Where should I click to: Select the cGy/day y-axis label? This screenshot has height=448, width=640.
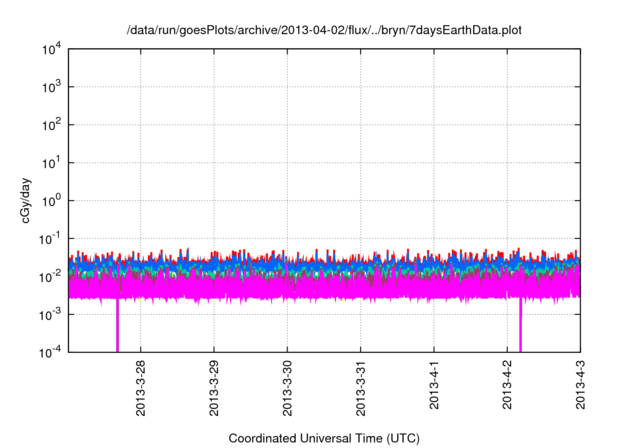(25, 200)
